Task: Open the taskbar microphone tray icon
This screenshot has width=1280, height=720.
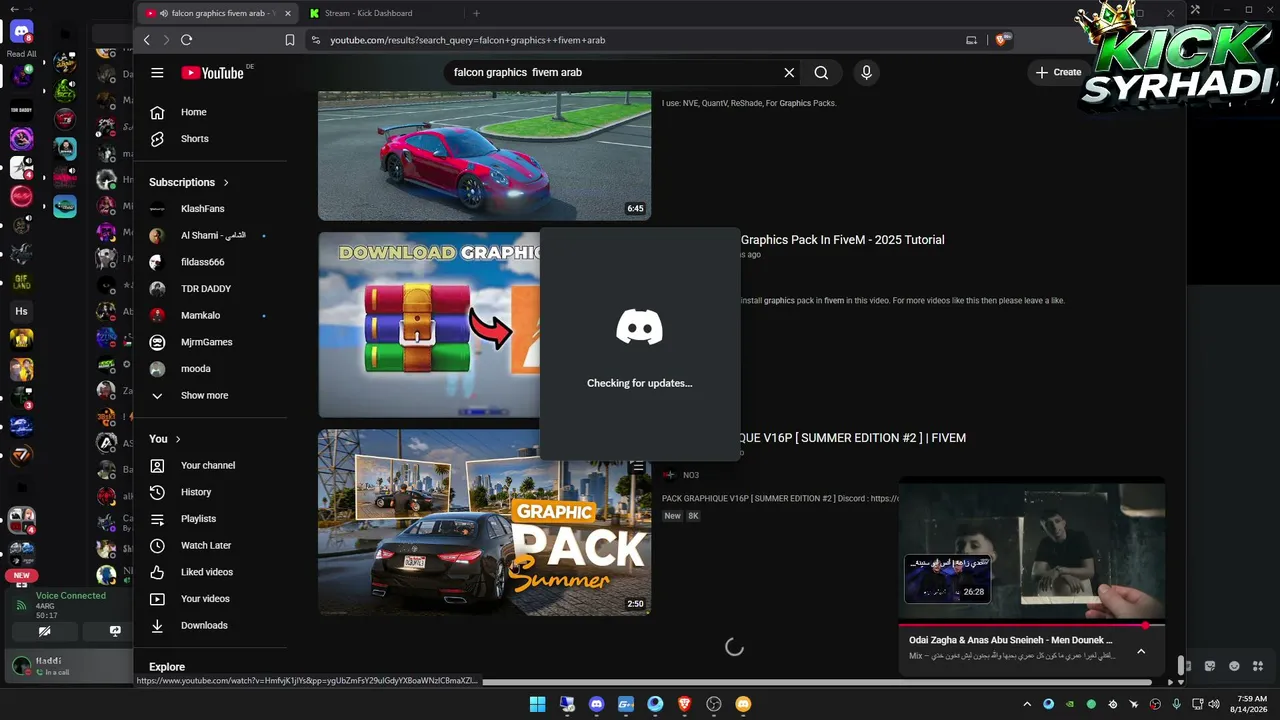Action: tap(1176, 704)
